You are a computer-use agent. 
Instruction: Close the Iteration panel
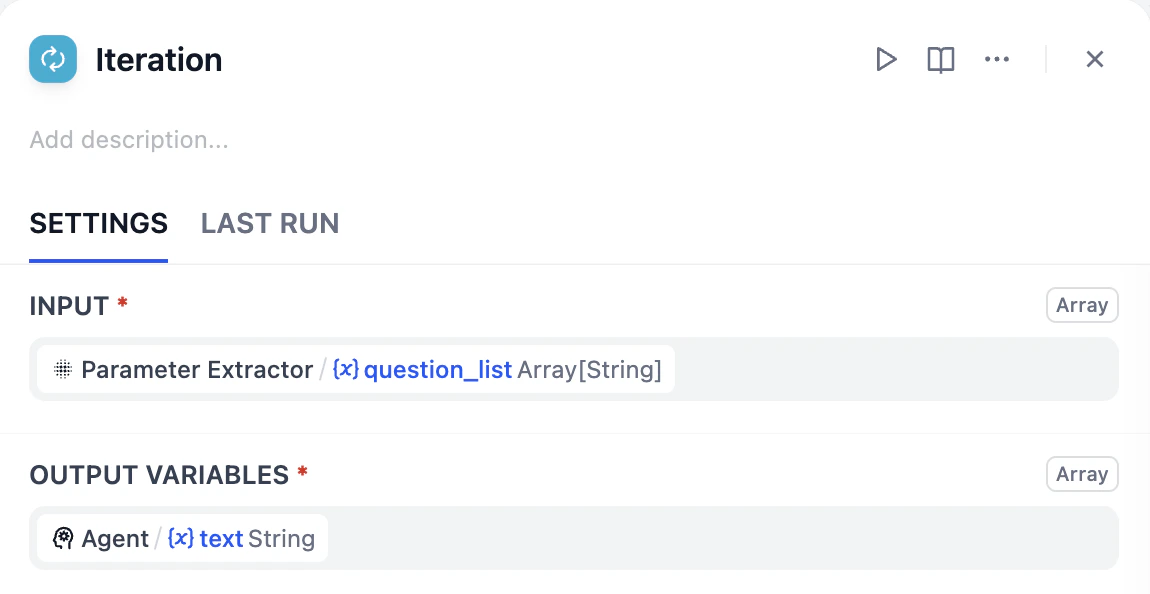(x=1094, y=59)
